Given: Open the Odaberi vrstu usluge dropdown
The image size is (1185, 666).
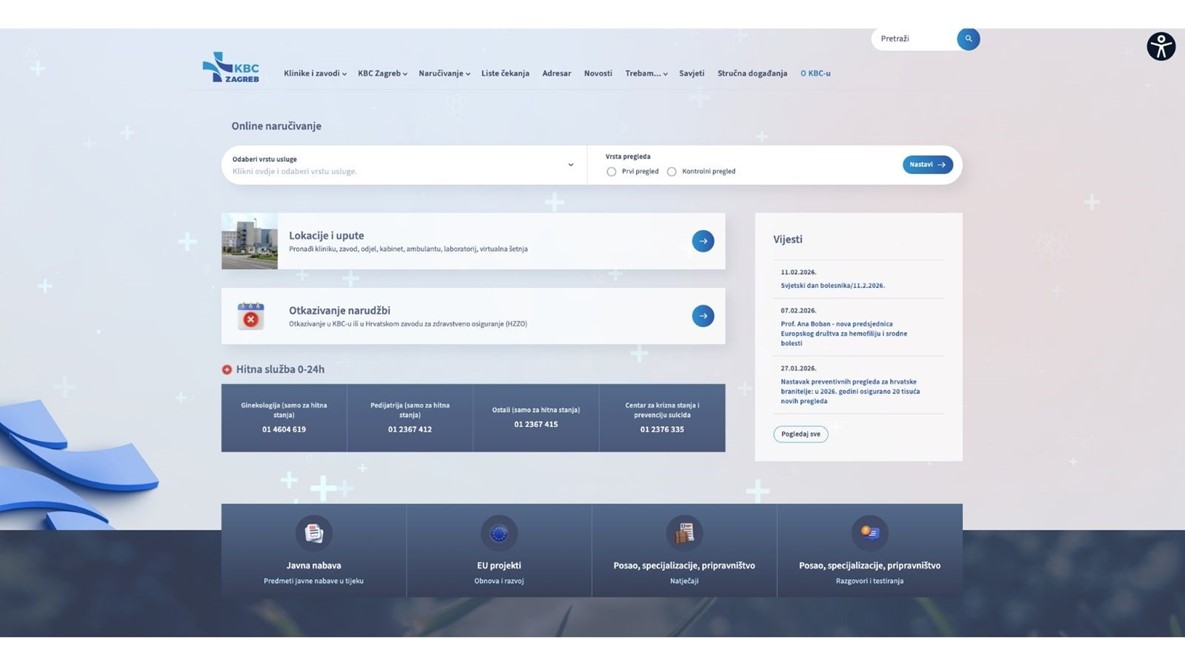Looking at the screenshot, I should pos(402,166).
